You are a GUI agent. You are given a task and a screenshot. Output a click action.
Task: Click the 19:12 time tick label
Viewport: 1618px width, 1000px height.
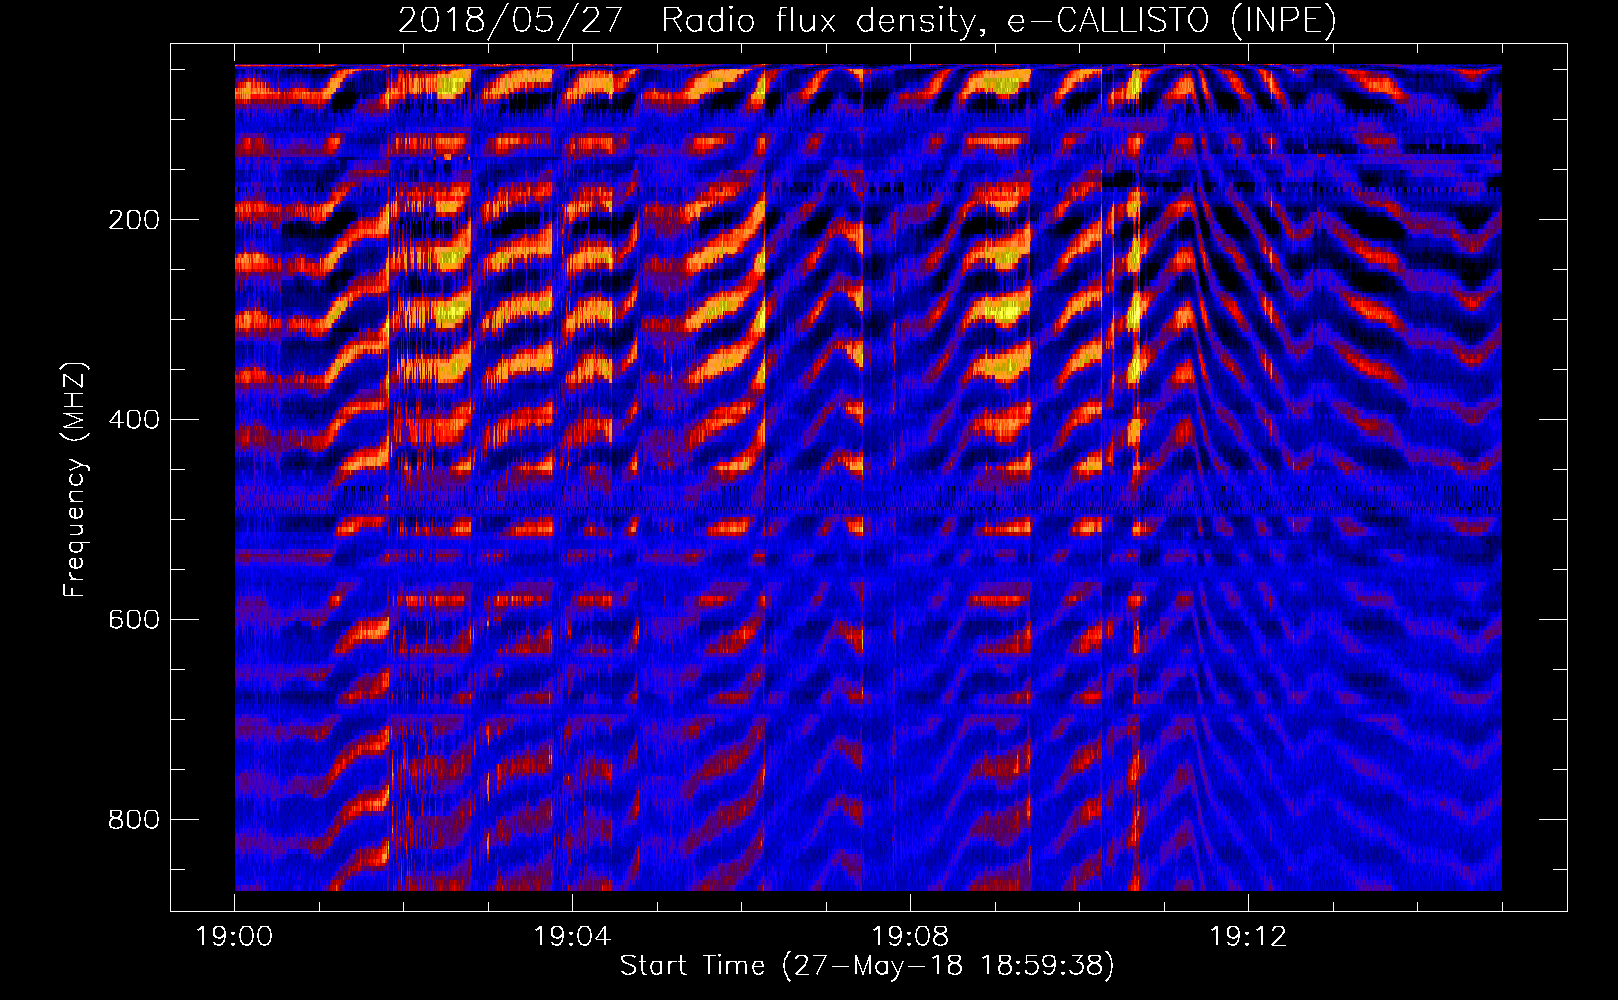pyautogui.click(x=1248, y=937)
